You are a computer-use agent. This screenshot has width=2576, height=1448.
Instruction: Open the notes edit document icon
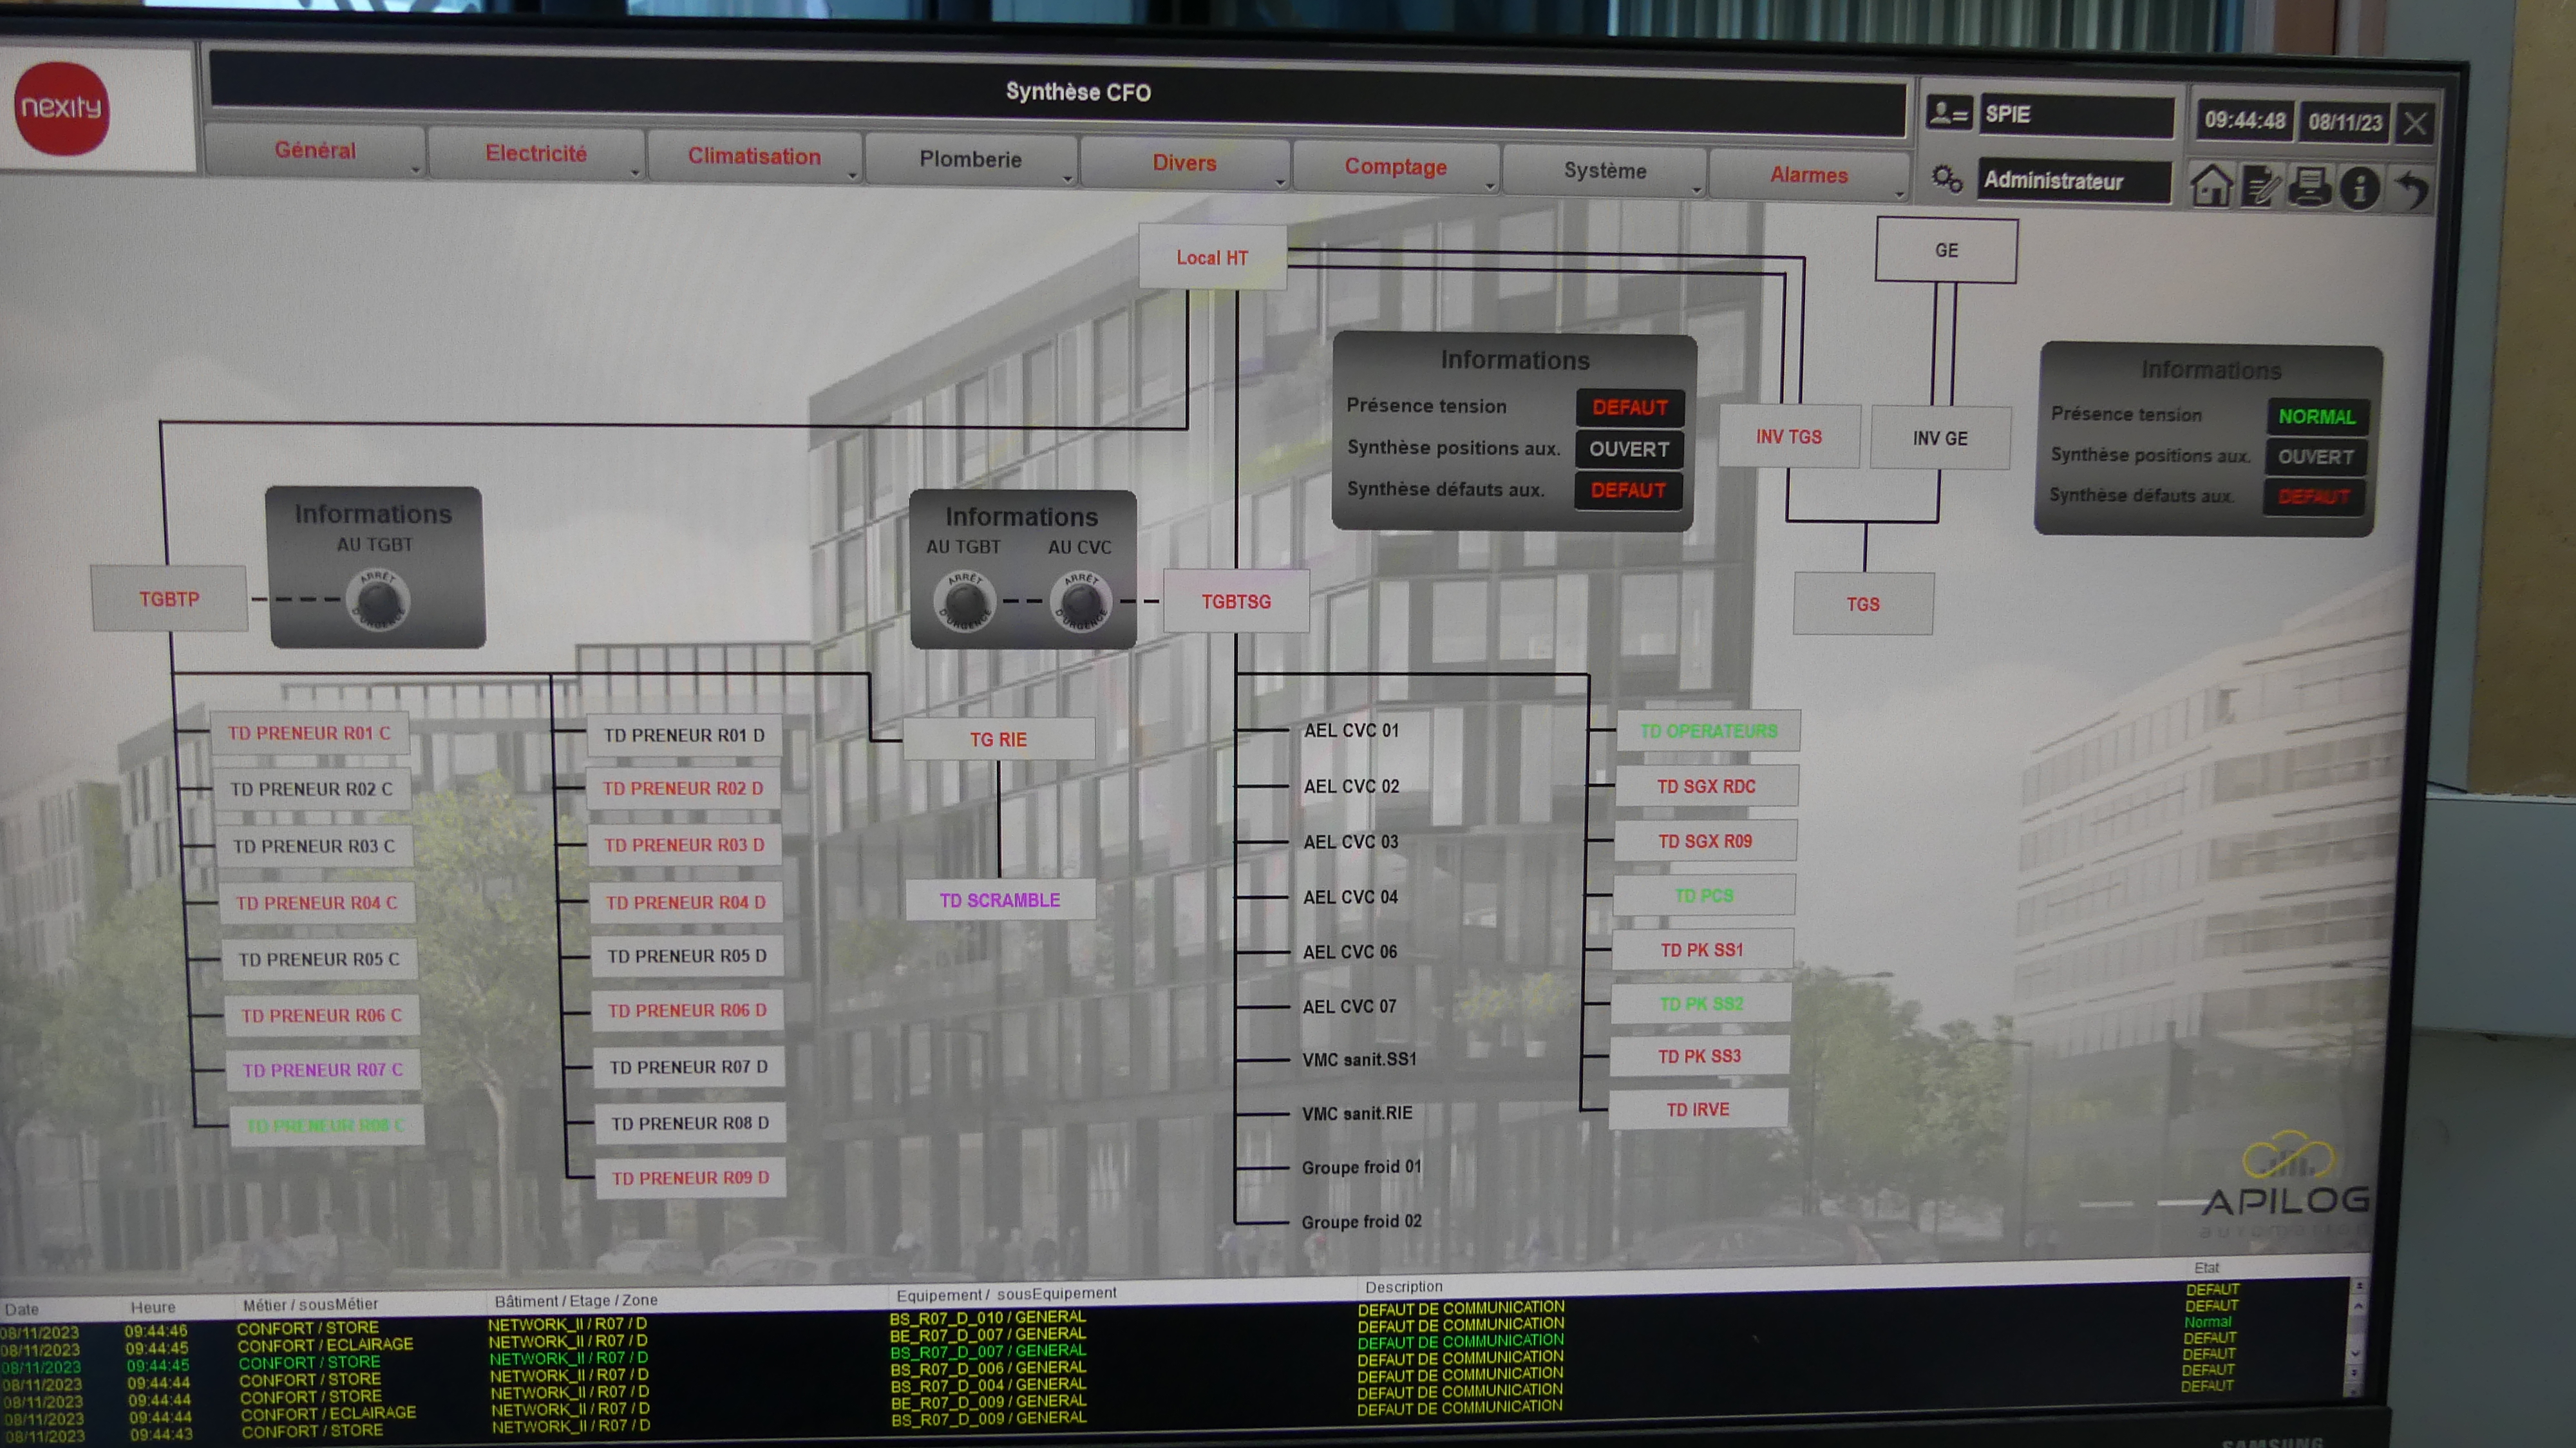(x=2261, y=186)
